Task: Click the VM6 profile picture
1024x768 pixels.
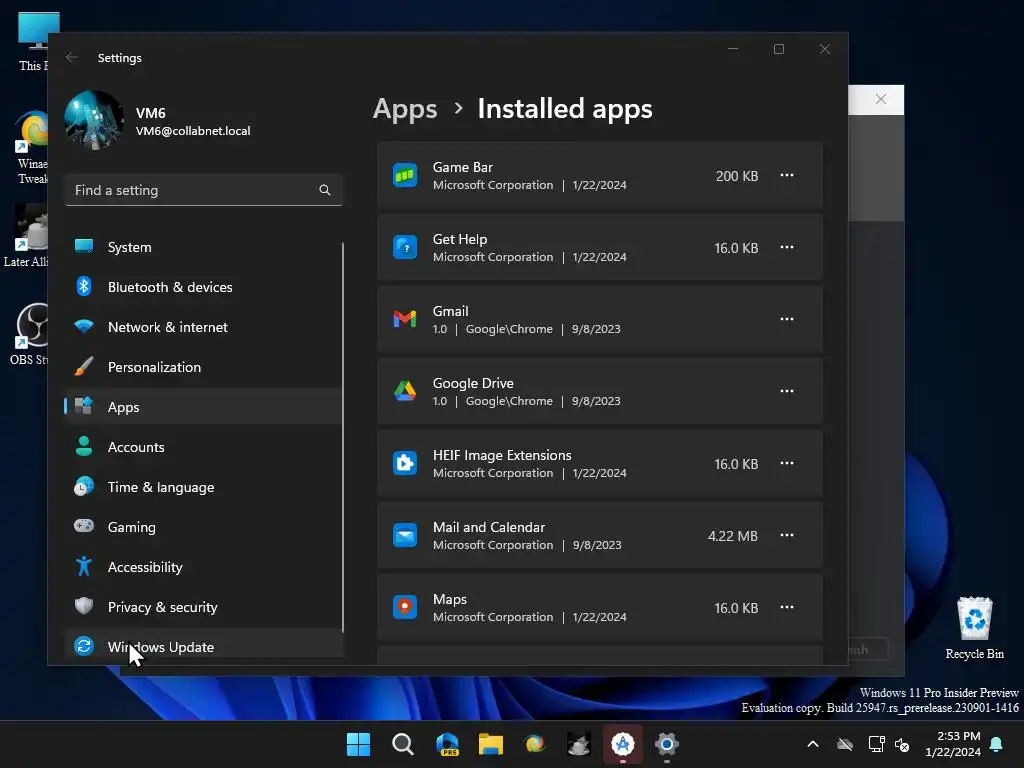Action: (94, 120)
